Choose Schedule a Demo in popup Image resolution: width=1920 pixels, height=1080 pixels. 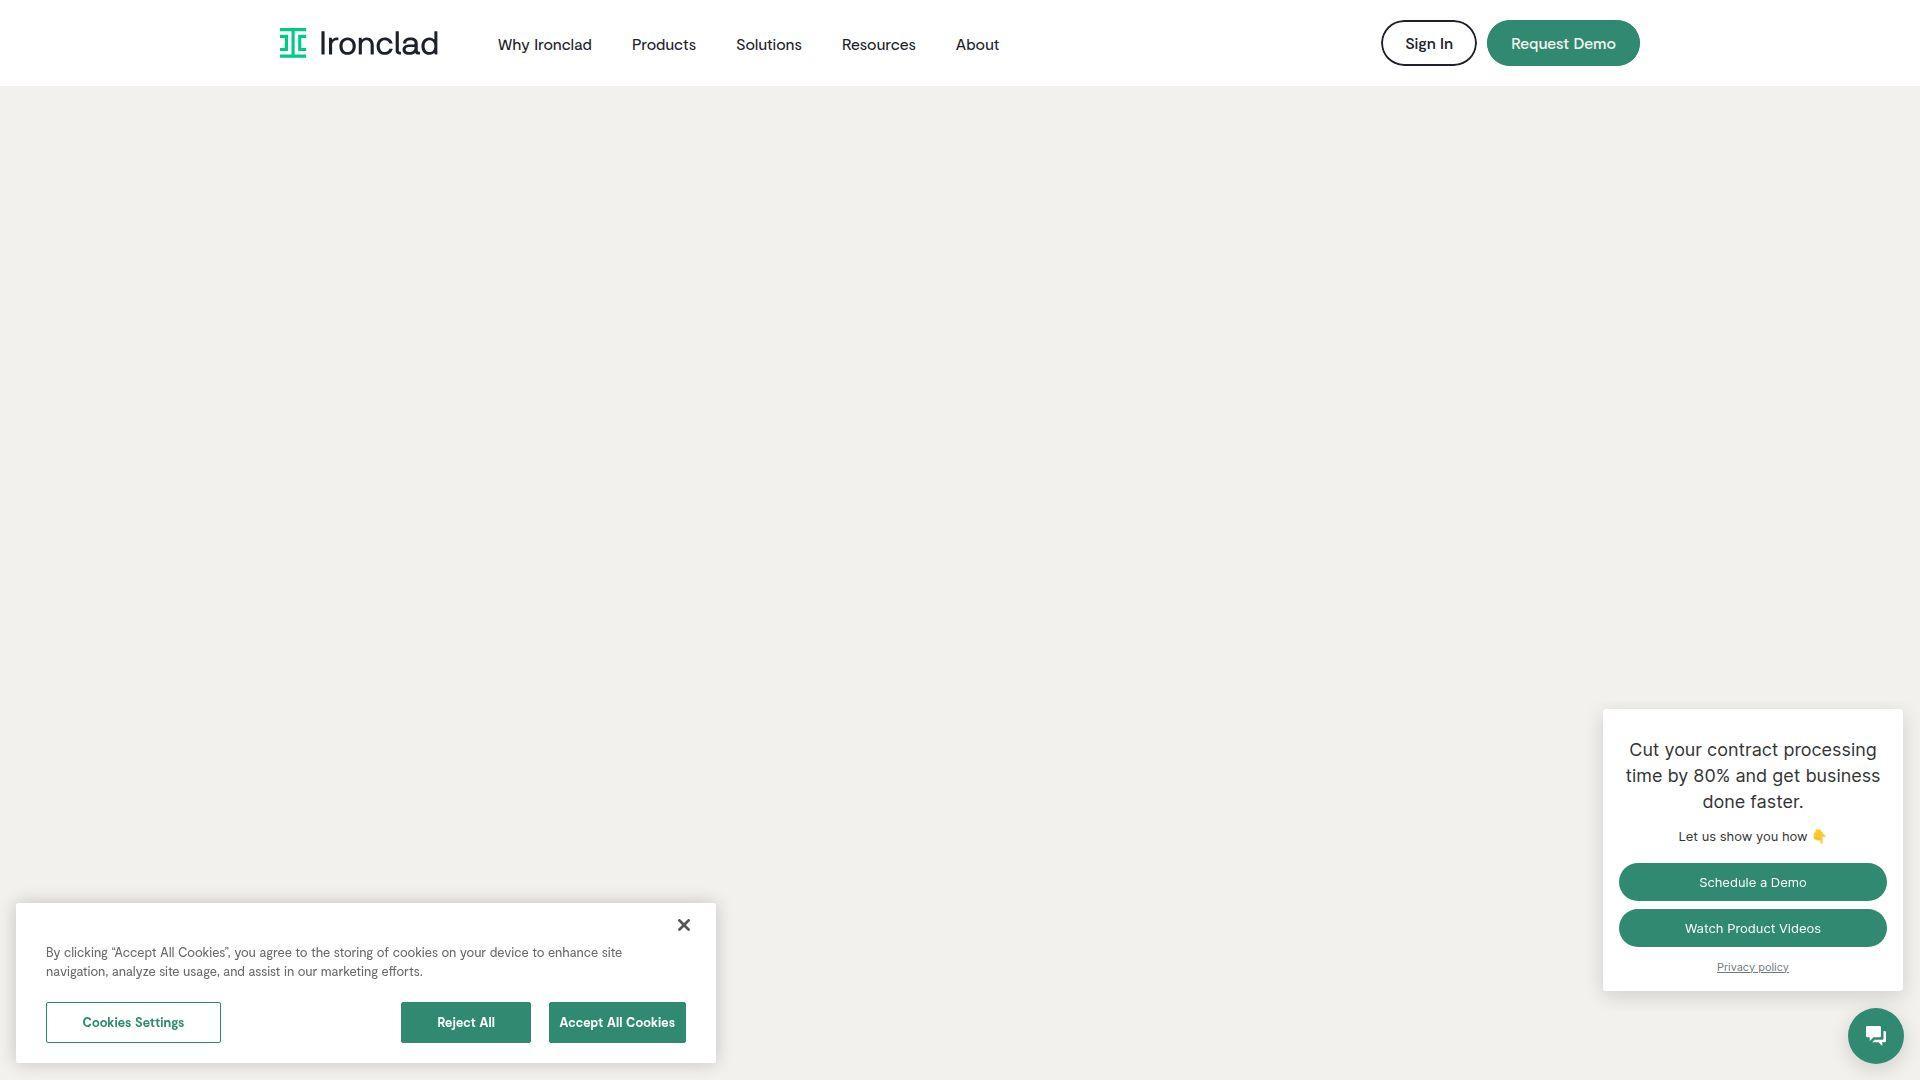coord(1752,882)
